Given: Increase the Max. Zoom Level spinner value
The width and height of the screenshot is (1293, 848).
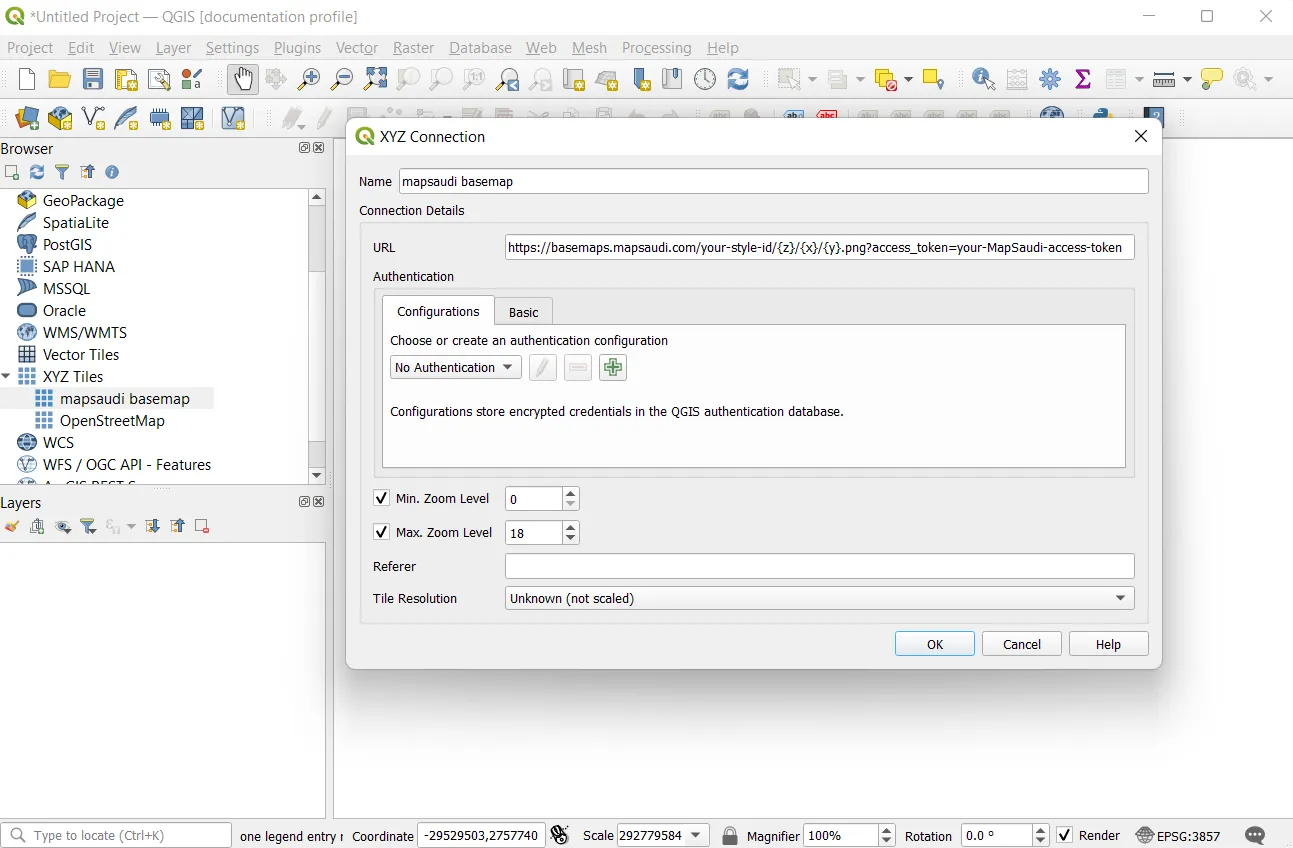Looking at the screenshot, I should pyautogui.click(x=571, y=526).
